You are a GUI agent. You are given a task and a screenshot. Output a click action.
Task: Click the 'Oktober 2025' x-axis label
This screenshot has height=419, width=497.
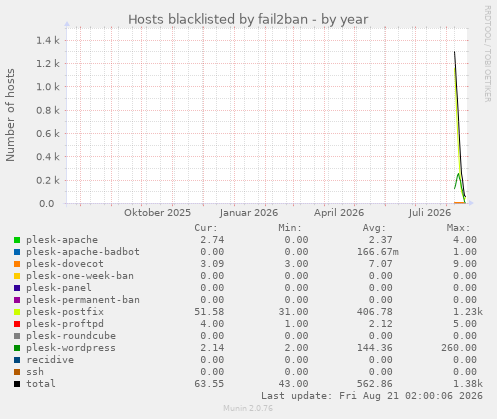coord(157,213)
